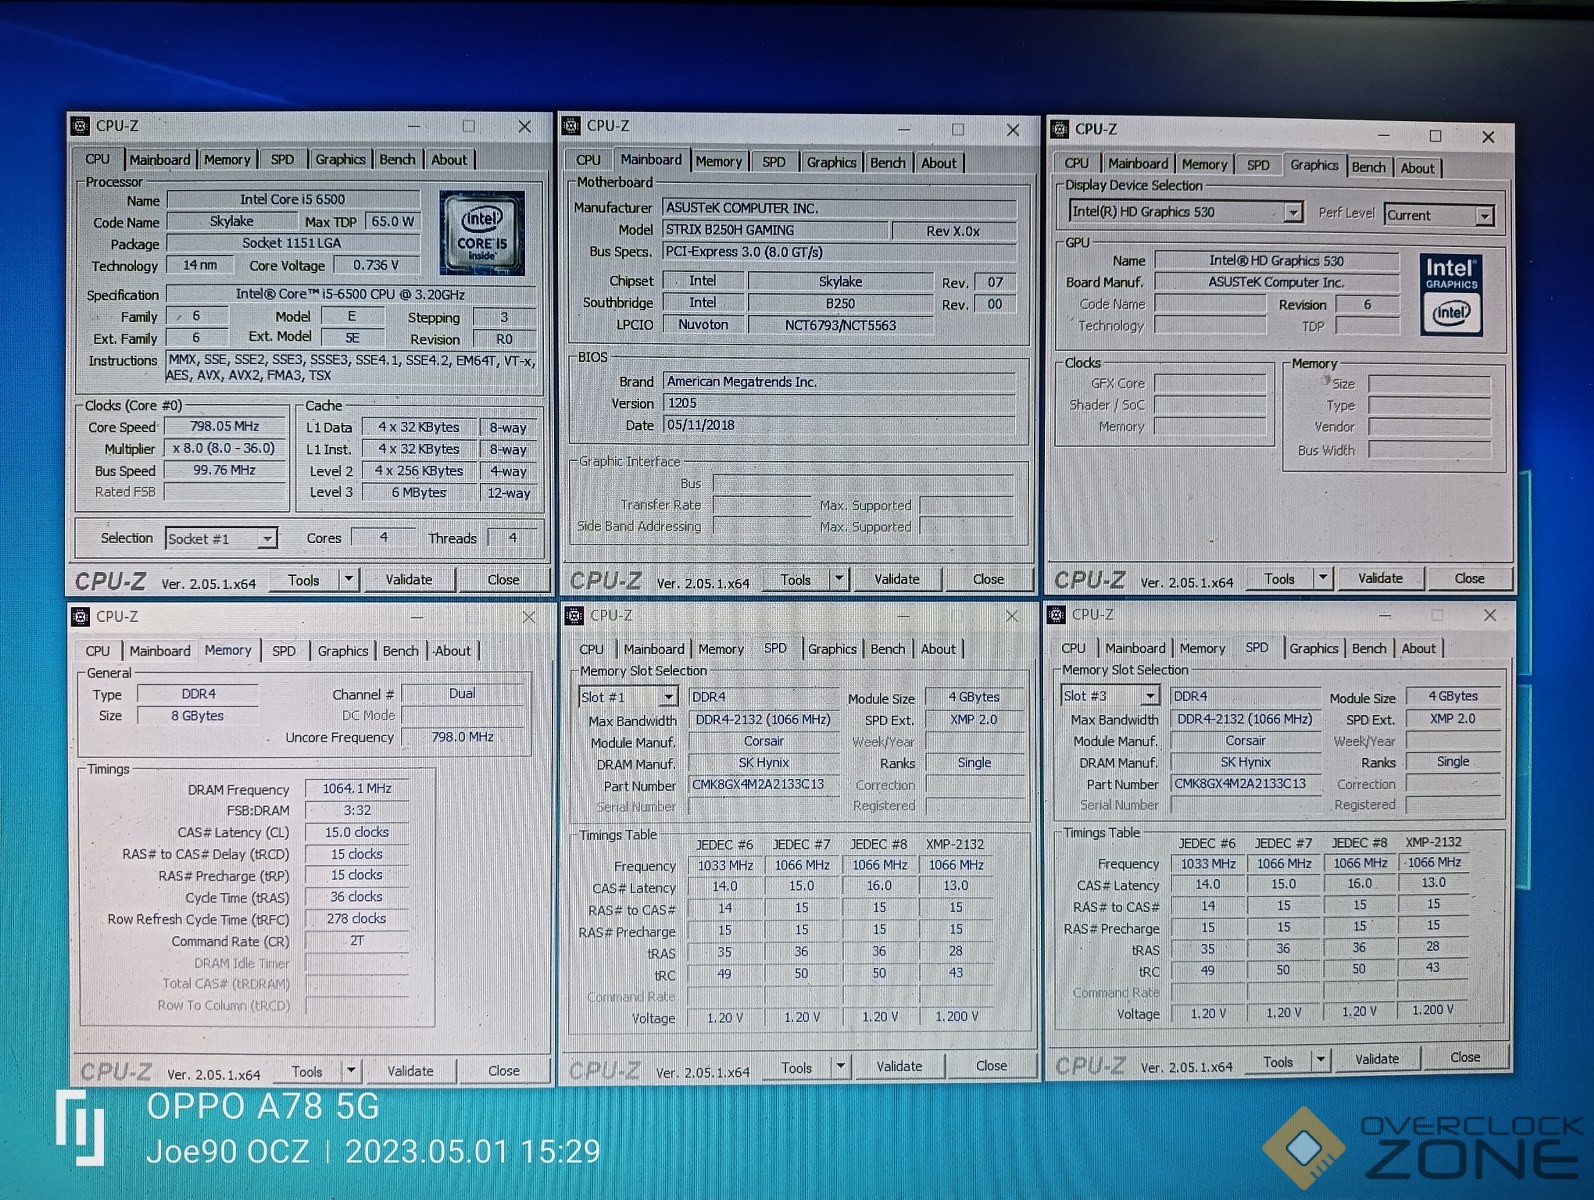
Task: Click the Tools button in the Display Device Selection window
Action: pos(1279,578)
